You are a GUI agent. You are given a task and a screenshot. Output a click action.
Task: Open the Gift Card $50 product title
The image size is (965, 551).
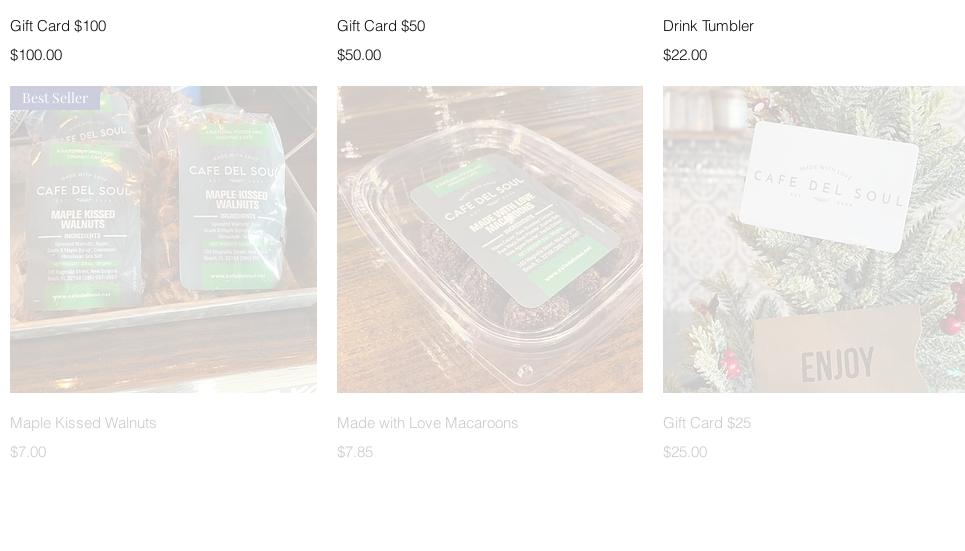(x=381, y=26)
